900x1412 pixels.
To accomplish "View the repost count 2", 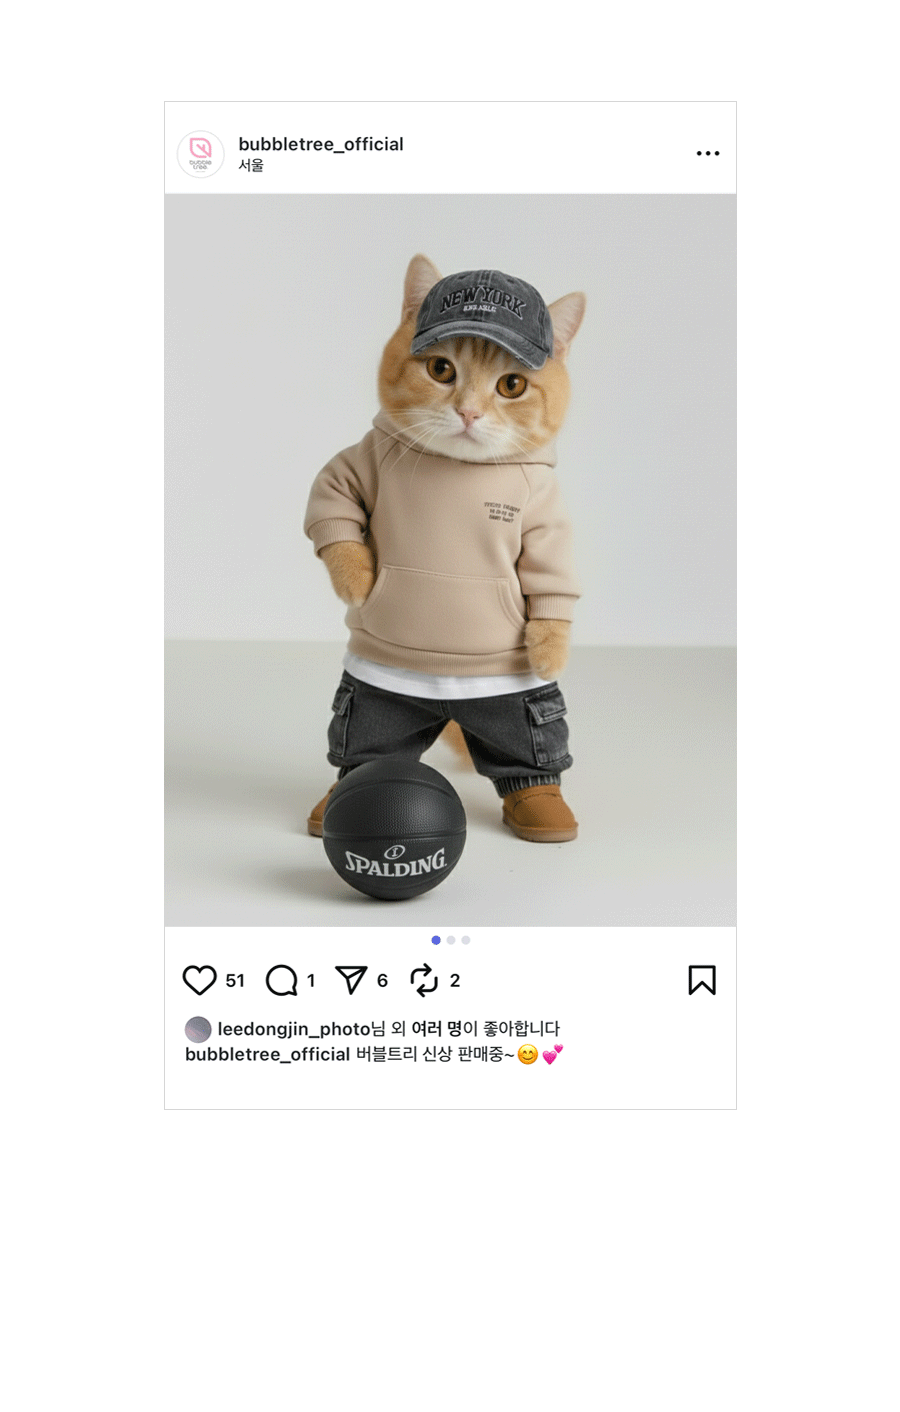I will (455, 981).
